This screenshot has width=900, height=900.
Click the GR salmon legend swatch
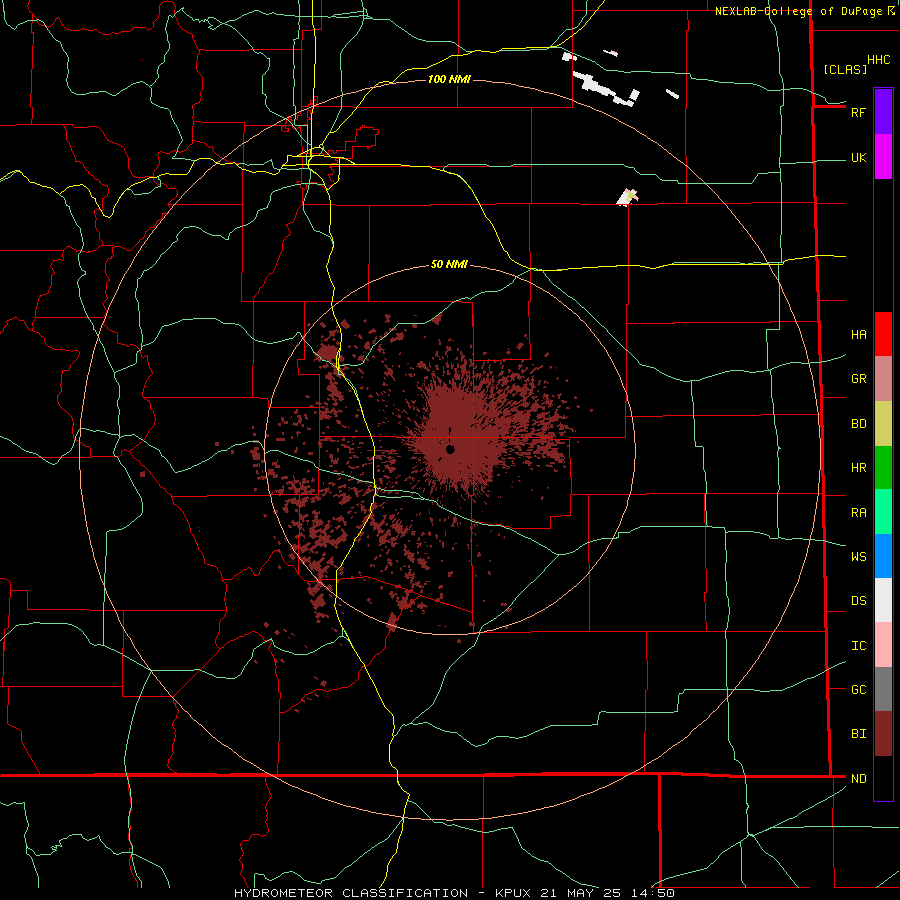(x=883, y=379)
